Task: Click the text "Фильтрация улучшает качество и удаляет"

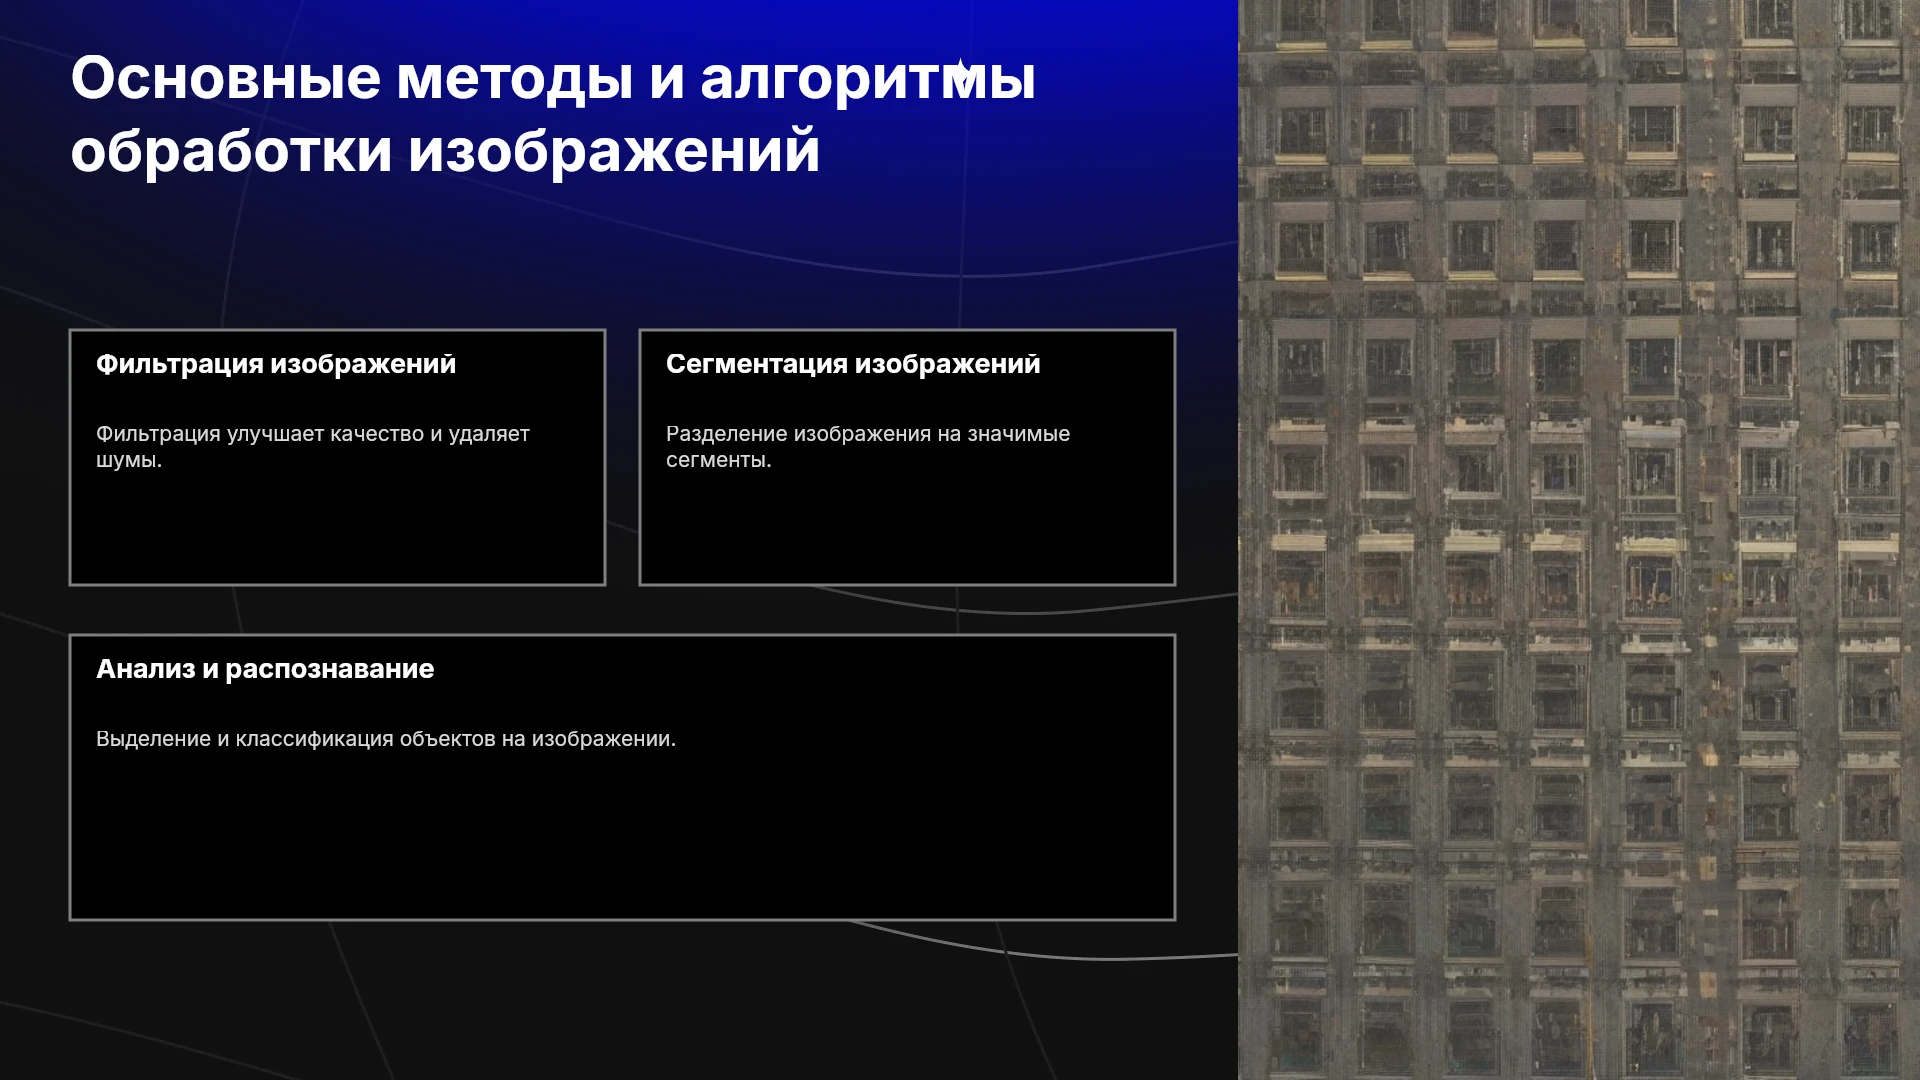Action: tap(313, 434)
